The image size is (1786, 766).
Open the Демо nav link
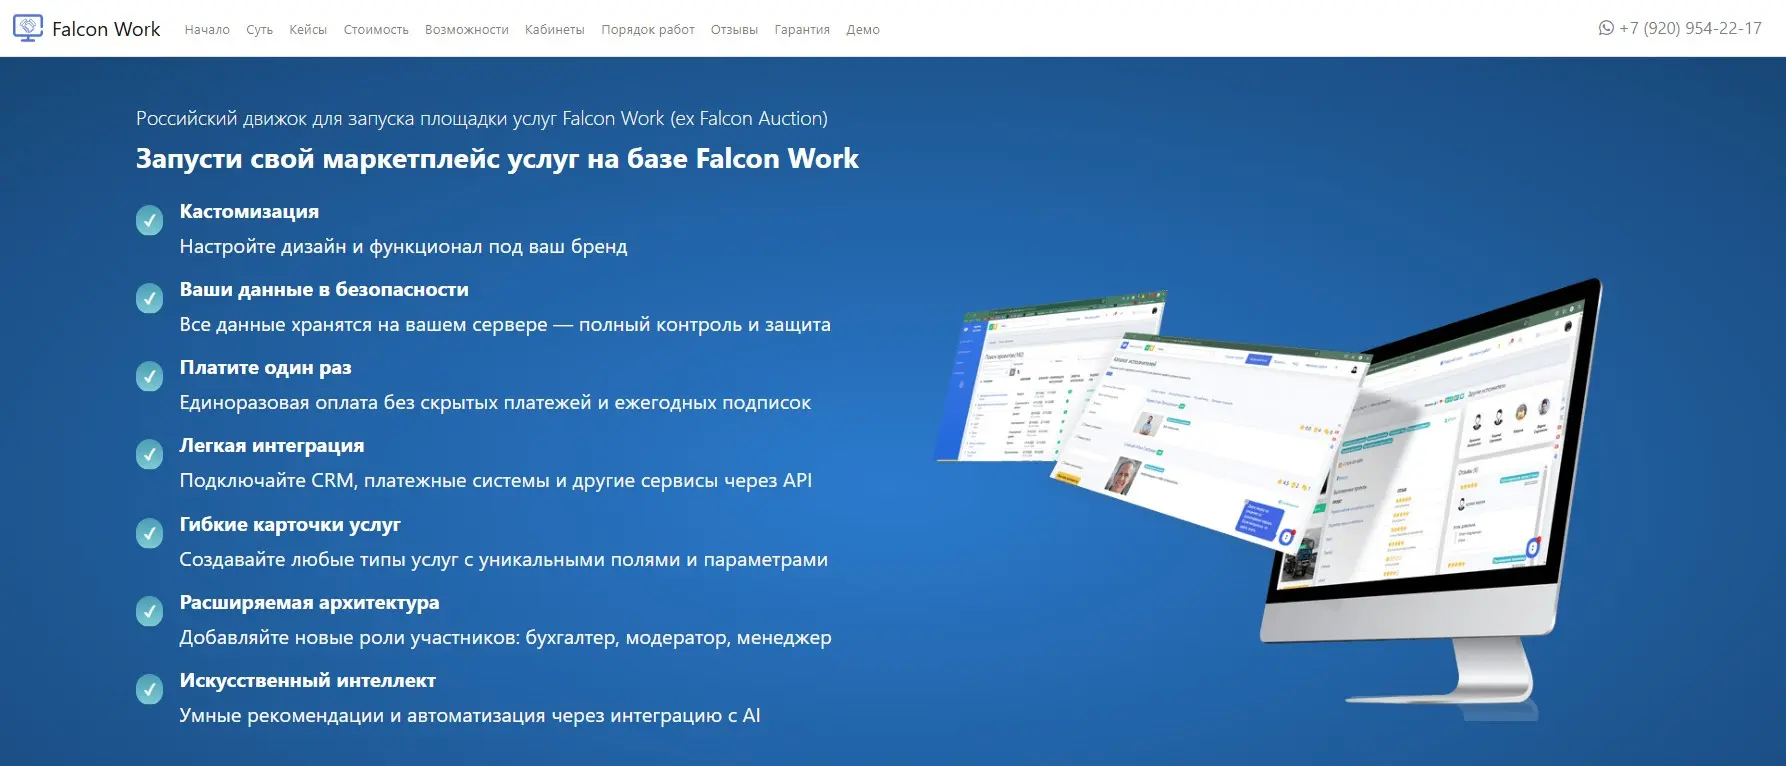(863, 30)
